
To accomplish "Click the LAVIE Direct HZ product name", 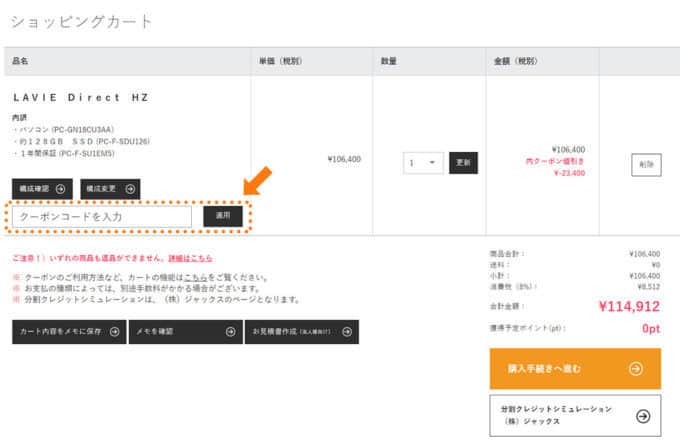I will (81, 98).
